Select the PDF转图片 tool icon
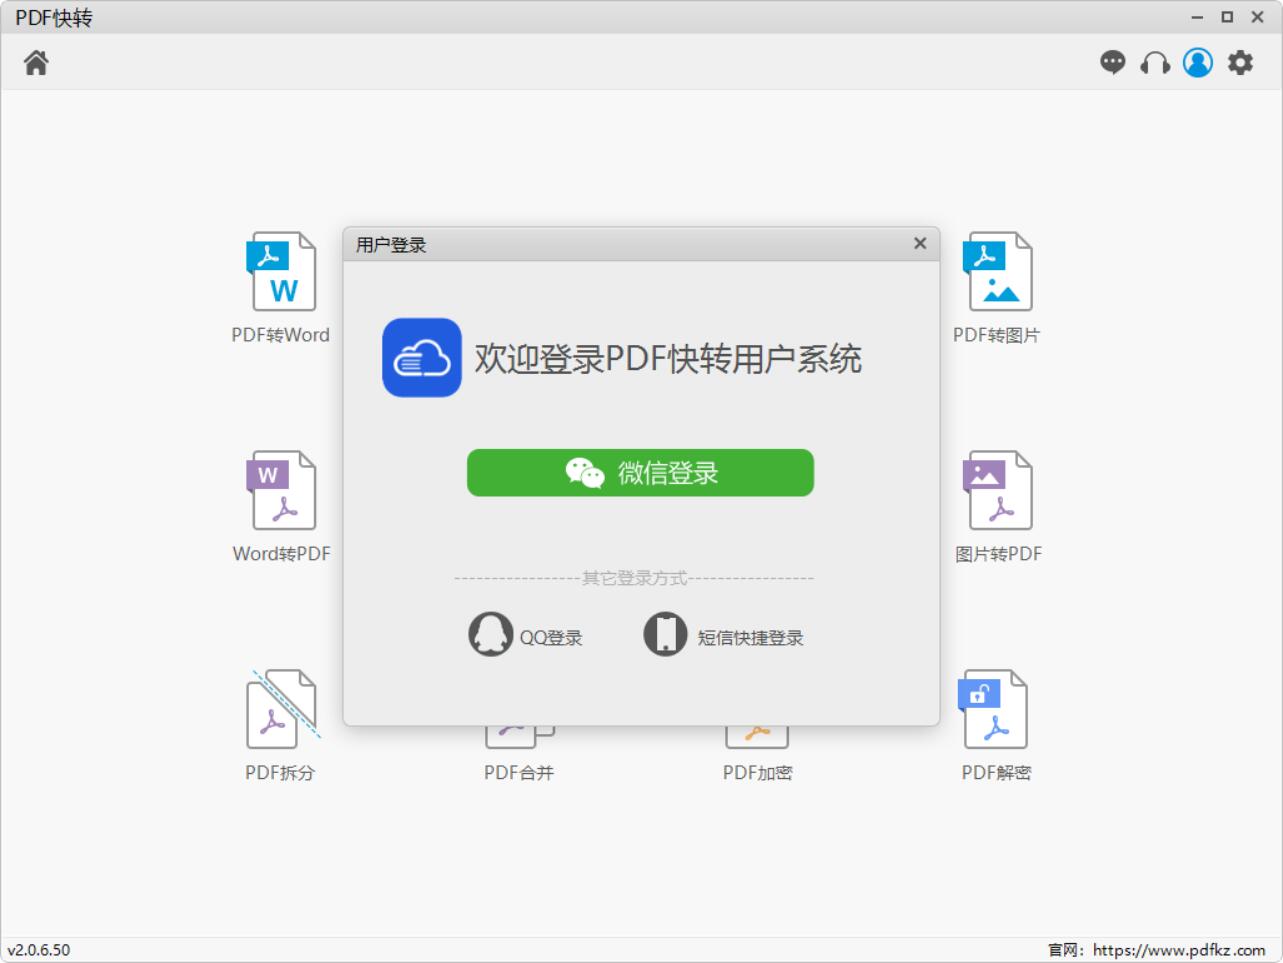This screenshot has height=963, width=1283. [x=997, y=272]
